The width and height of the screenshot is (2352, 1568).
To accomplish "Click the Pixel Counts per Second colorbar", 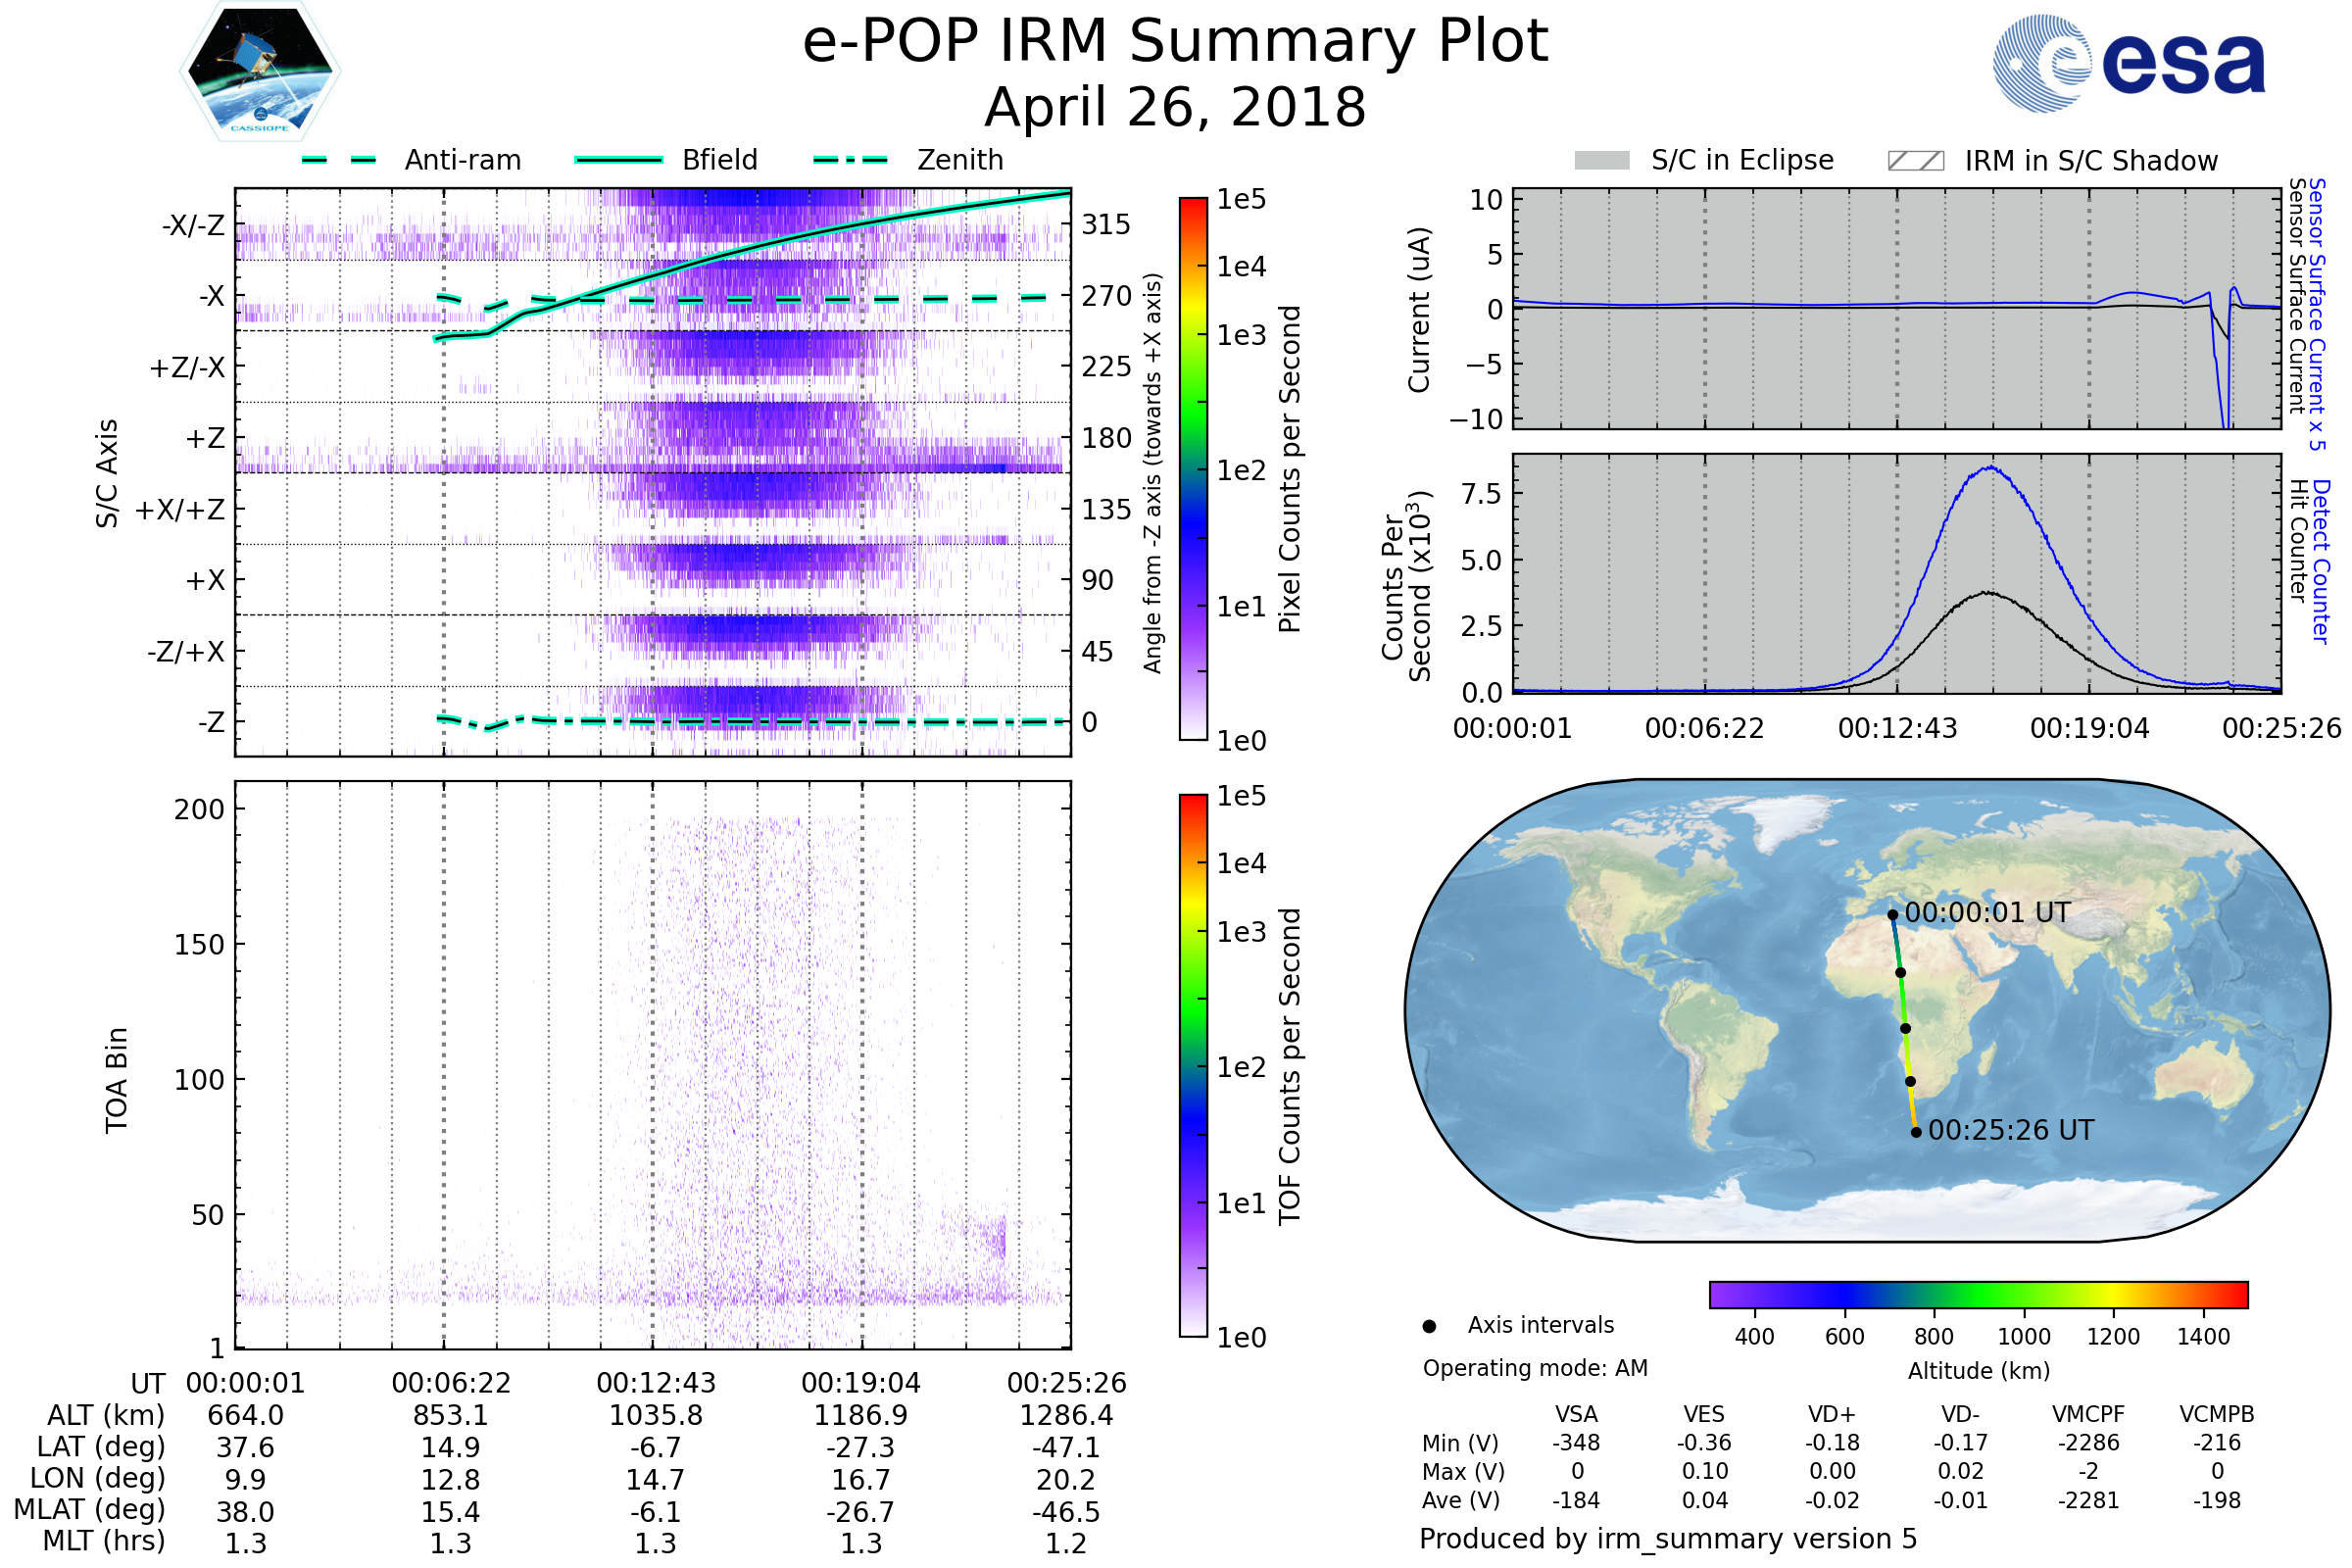I will point(1193,469).
